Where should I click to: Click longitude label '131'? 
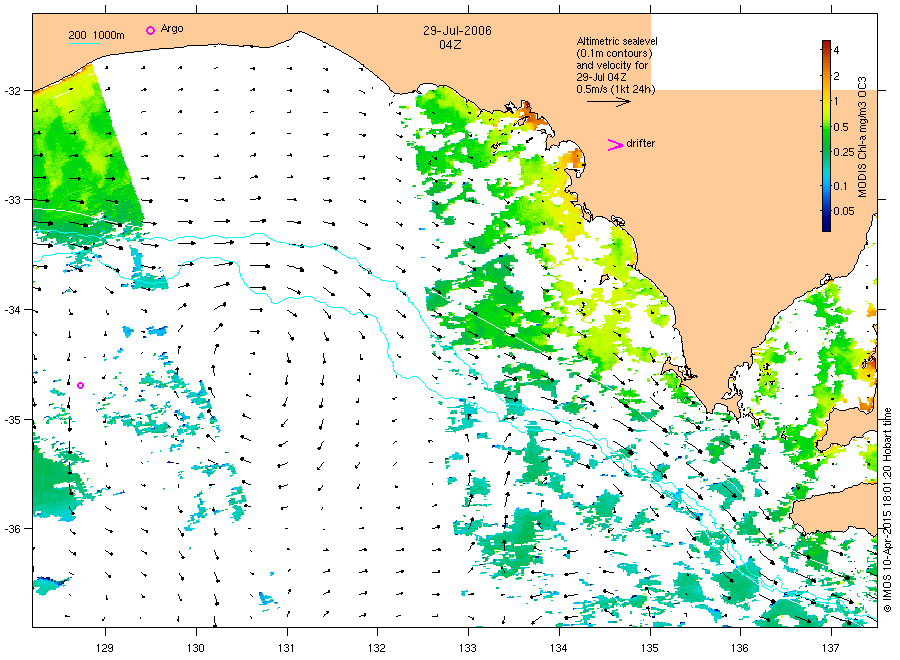tap(286, 648)
